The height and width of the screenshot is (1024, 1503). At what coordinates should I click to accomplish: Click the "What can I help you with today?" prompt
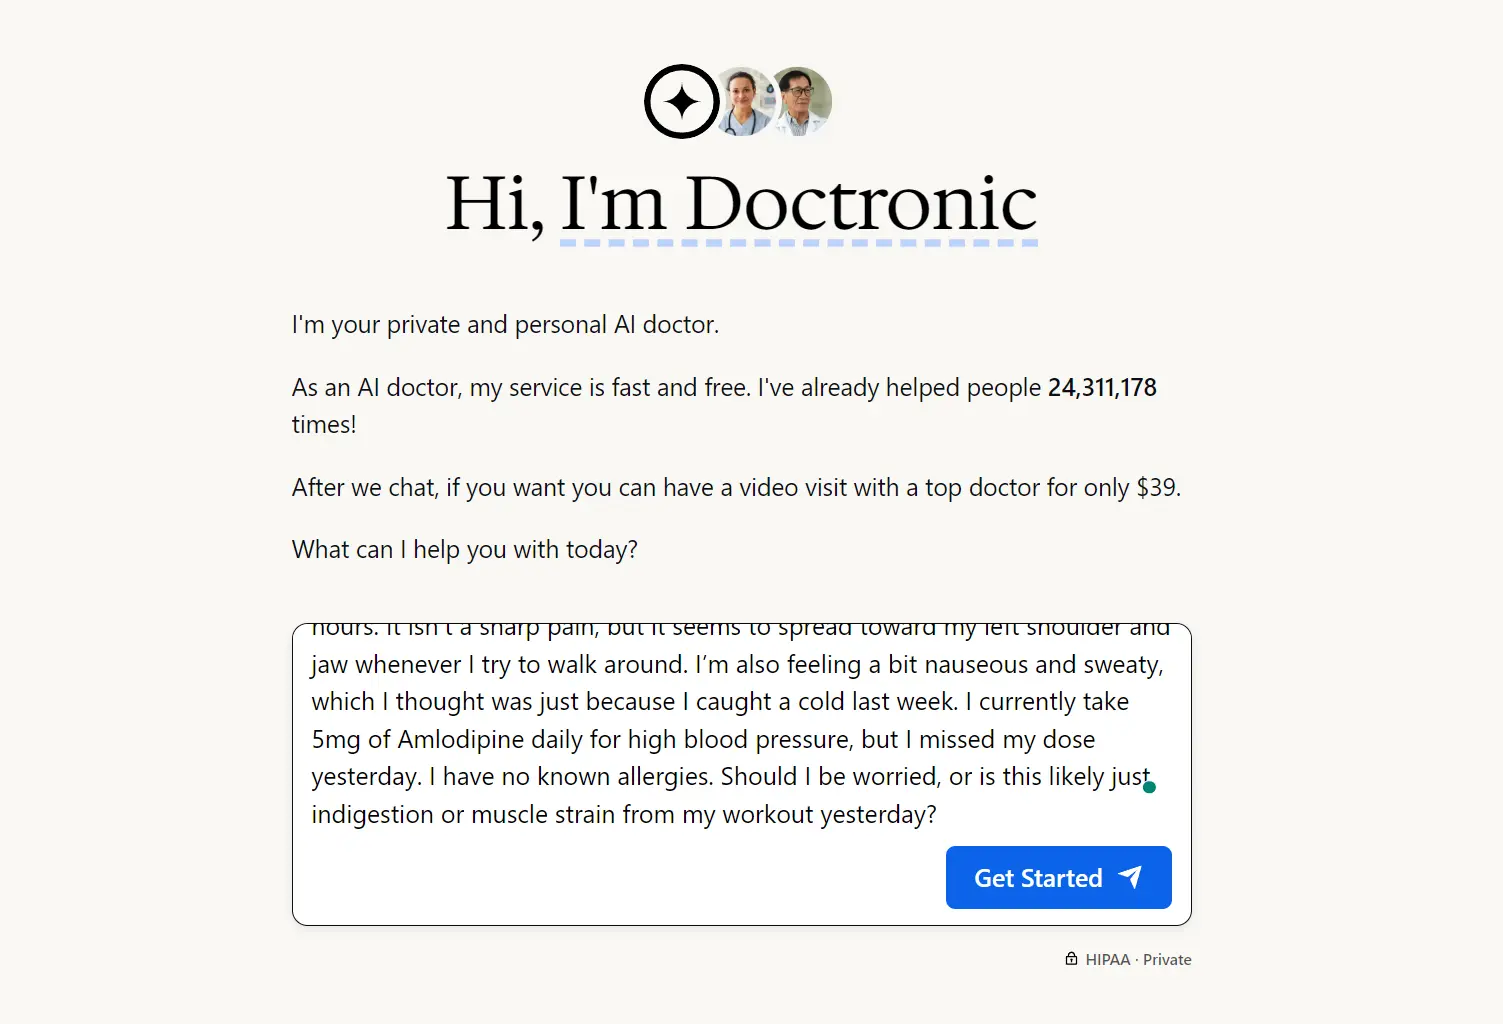click(464, 549)
